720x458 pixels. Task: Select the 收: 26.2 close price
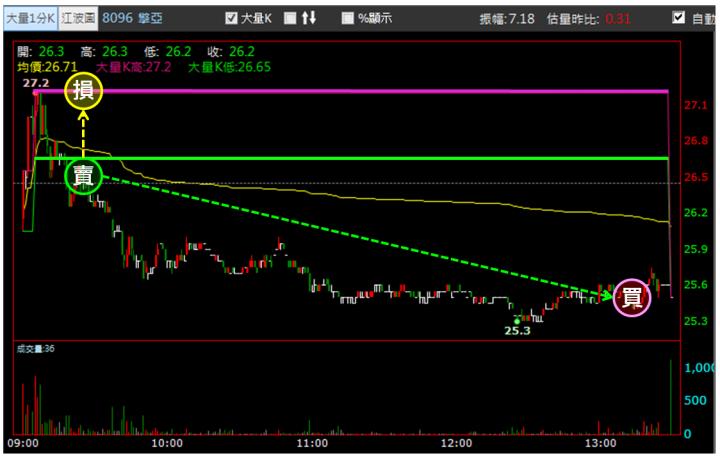[x=231, y=51]
